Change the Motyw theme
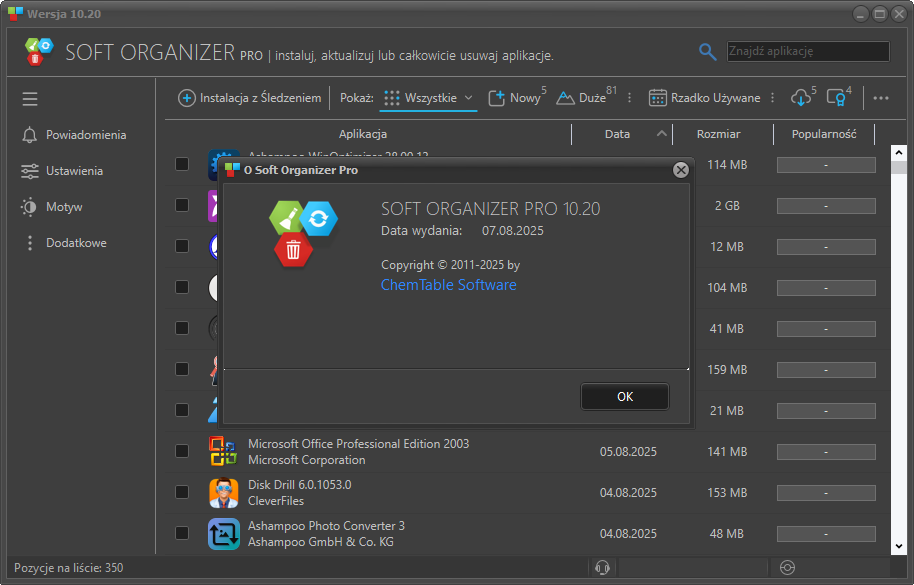The width and height of the screenshot is (914, 585). (x=52, y=207)
